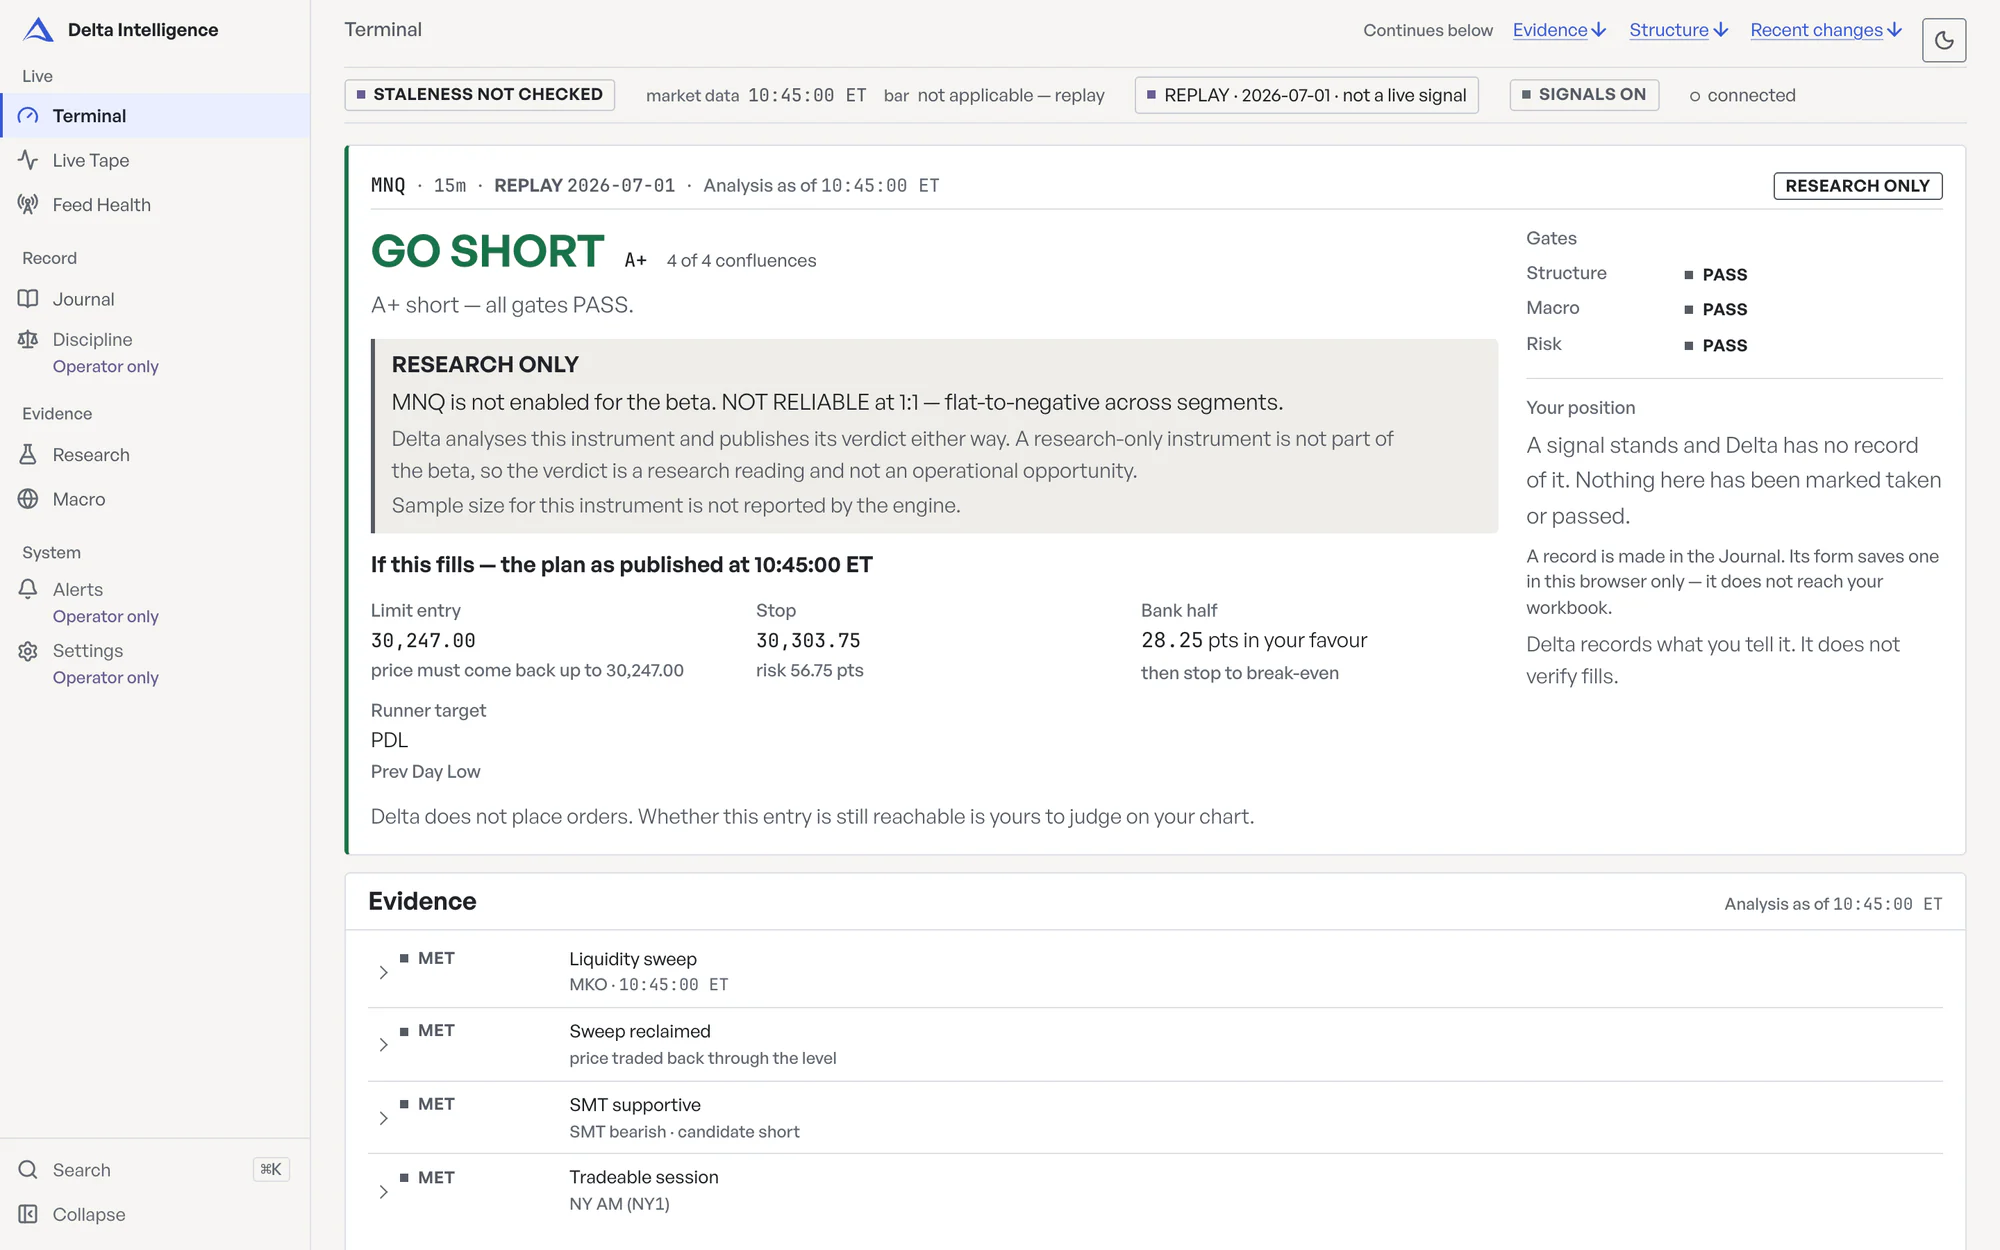Screen dimensions: 2000x1250
Task: Open Research via flask icon
Action: (x=28, y=455)
